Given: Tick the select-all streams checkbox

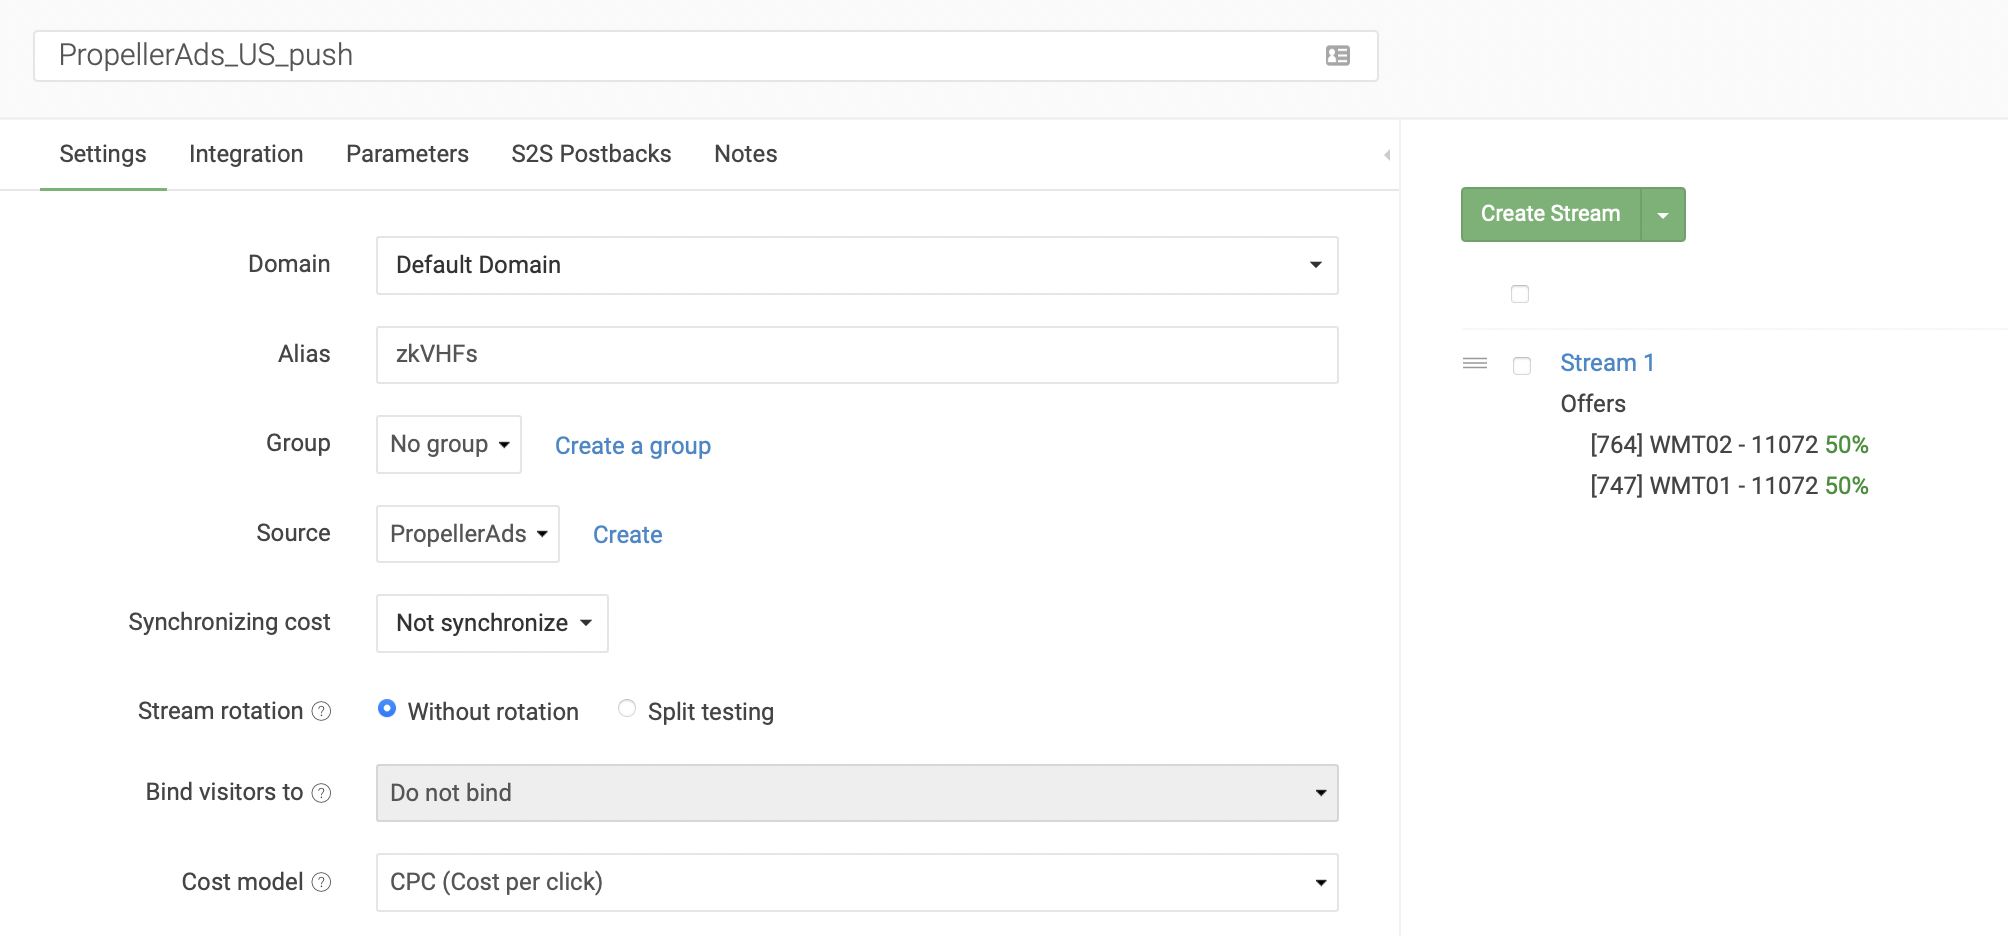Looking at the screenshot, I should (1520, 294).
